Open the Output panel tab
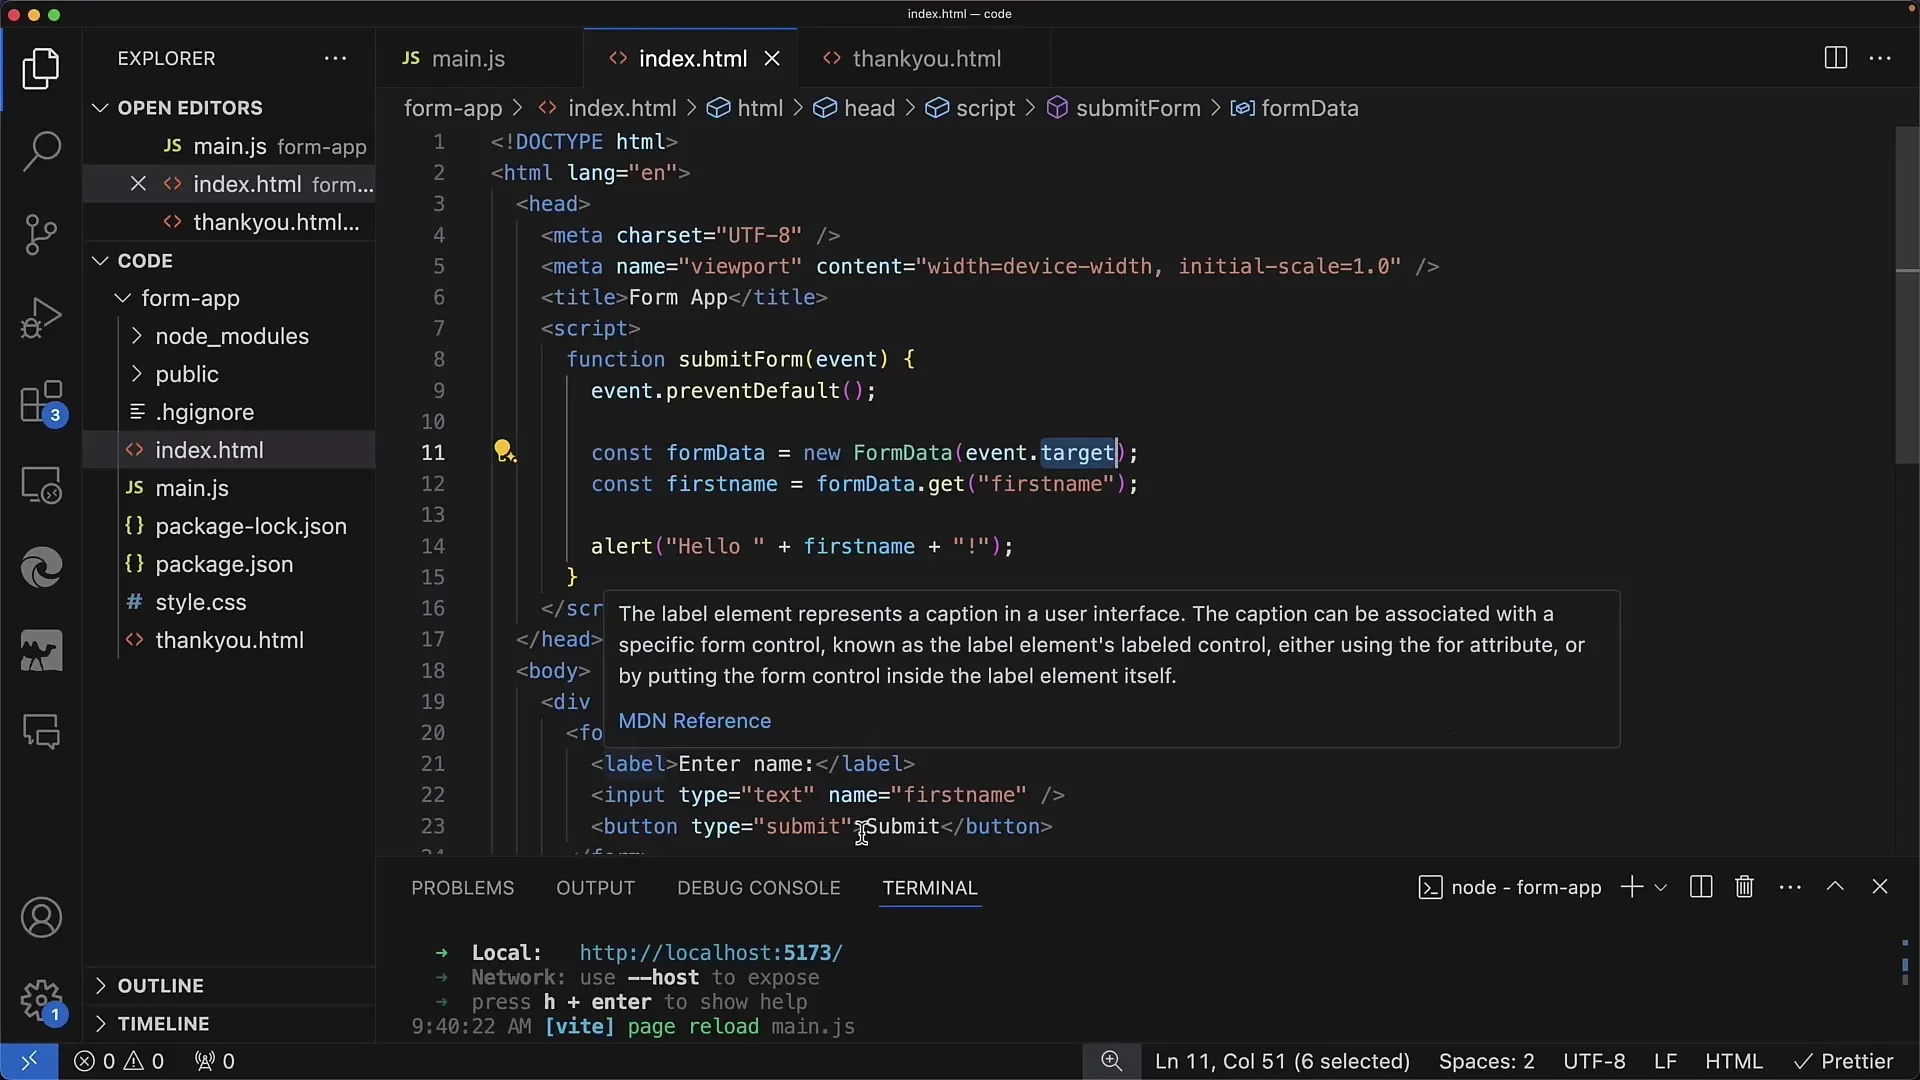The height and width of the screenshot is (1080, 1920). (x=595, y=888)
